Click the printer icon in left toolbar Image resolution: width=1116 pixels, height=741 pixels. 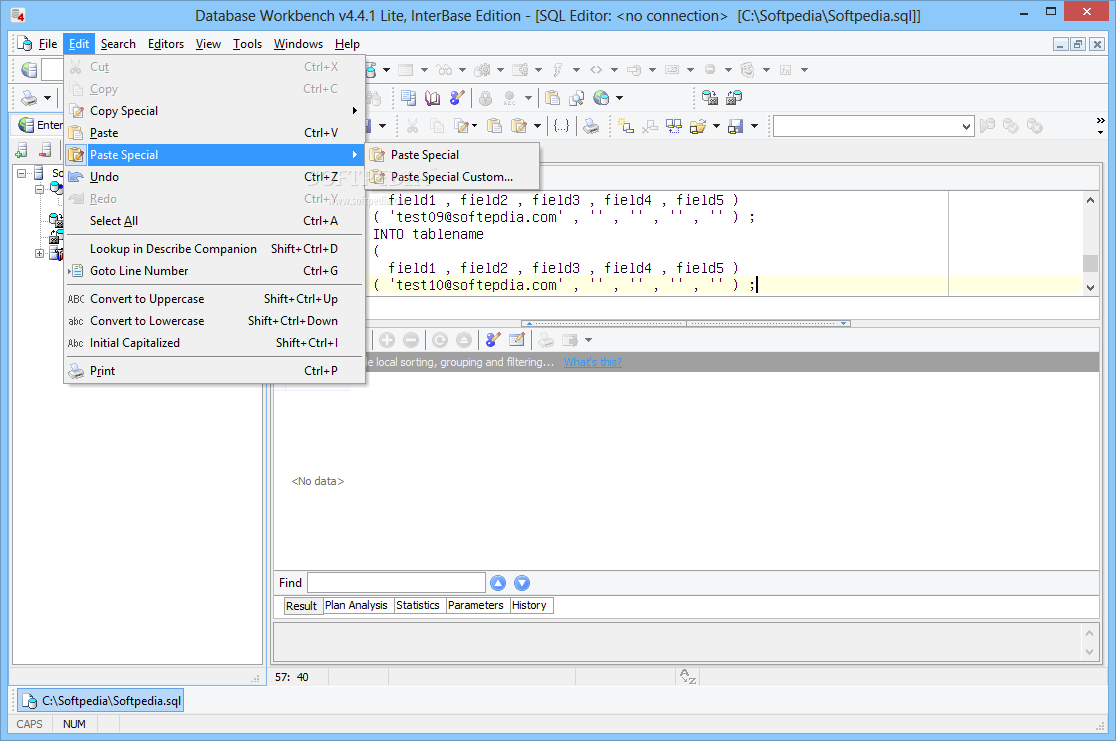click(29, 98)
